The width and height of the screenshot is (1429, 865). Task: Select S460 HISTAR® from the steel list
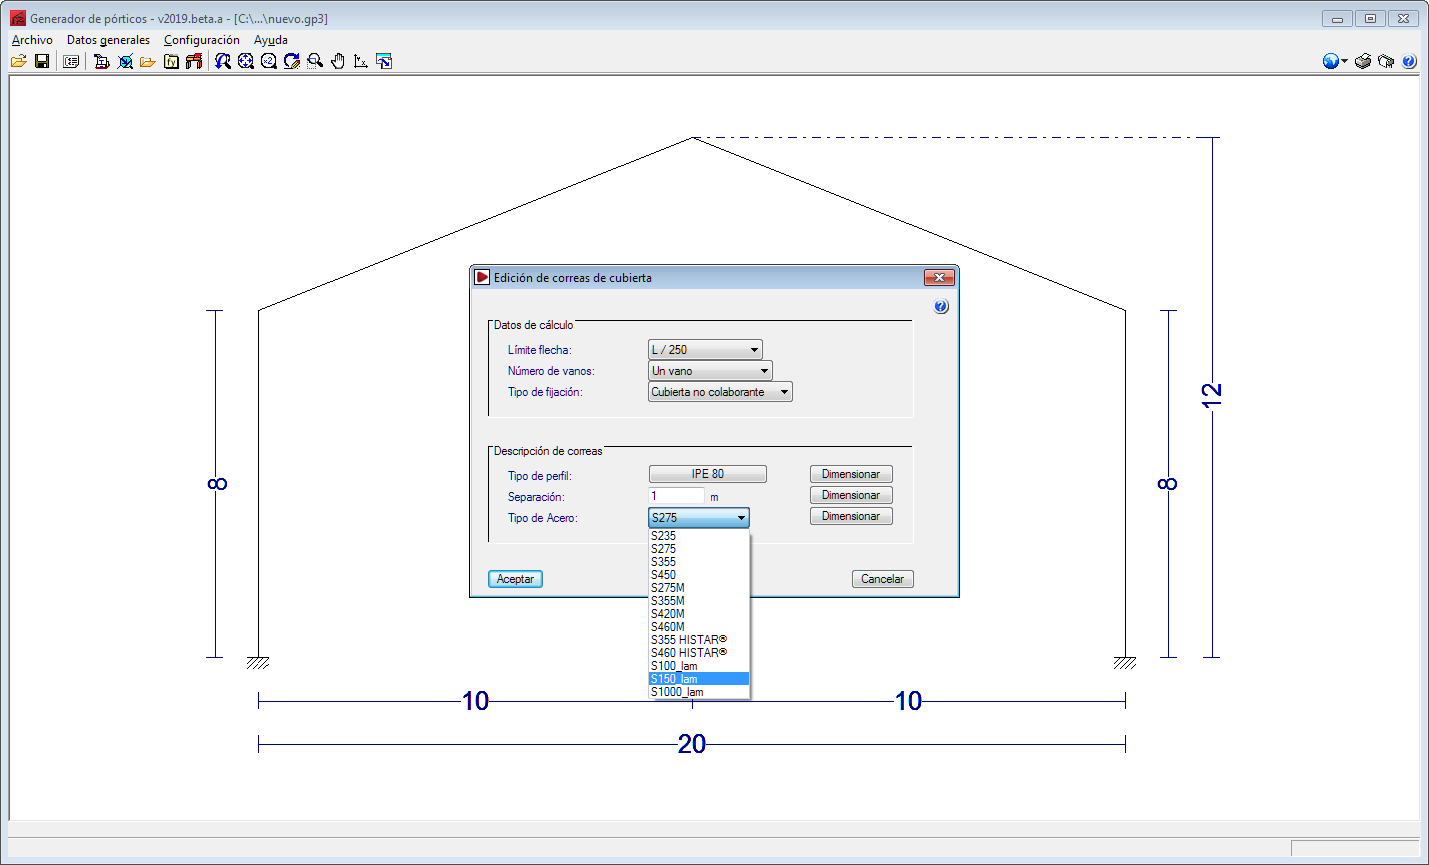[x=699, y=653]
